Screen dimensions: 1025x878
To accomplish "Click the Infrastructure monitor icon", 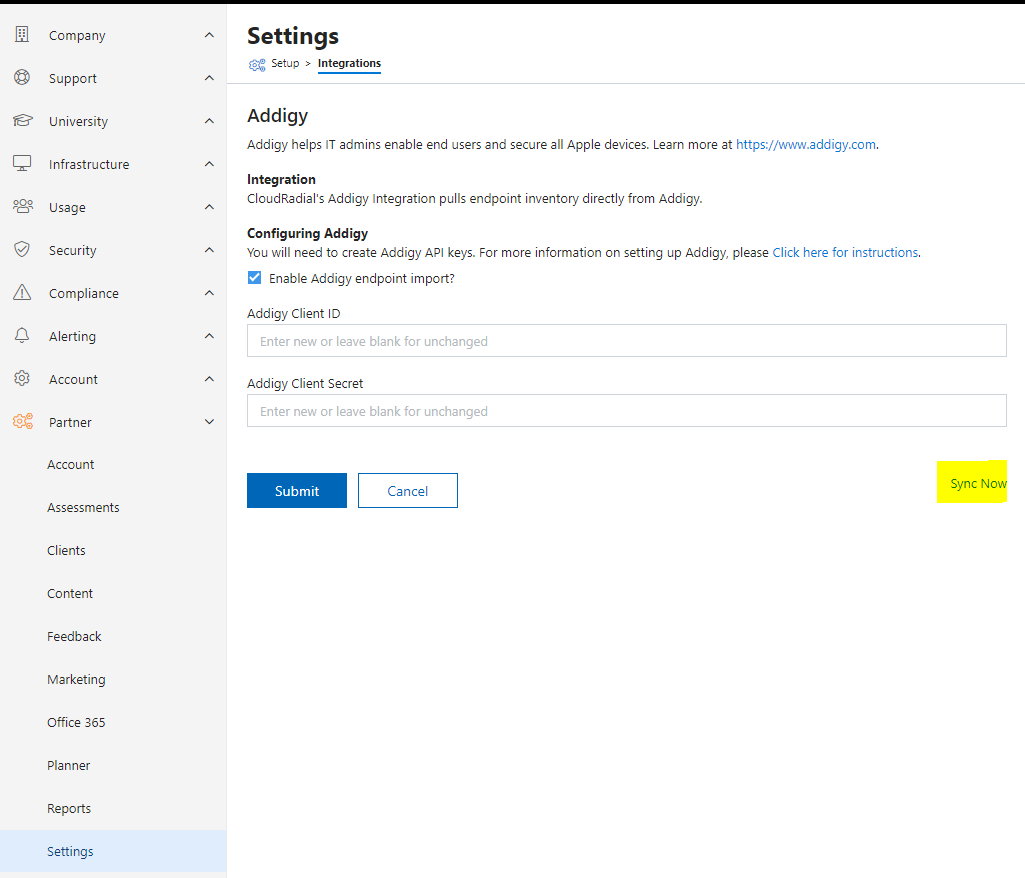I will click(x=22, y=163).
